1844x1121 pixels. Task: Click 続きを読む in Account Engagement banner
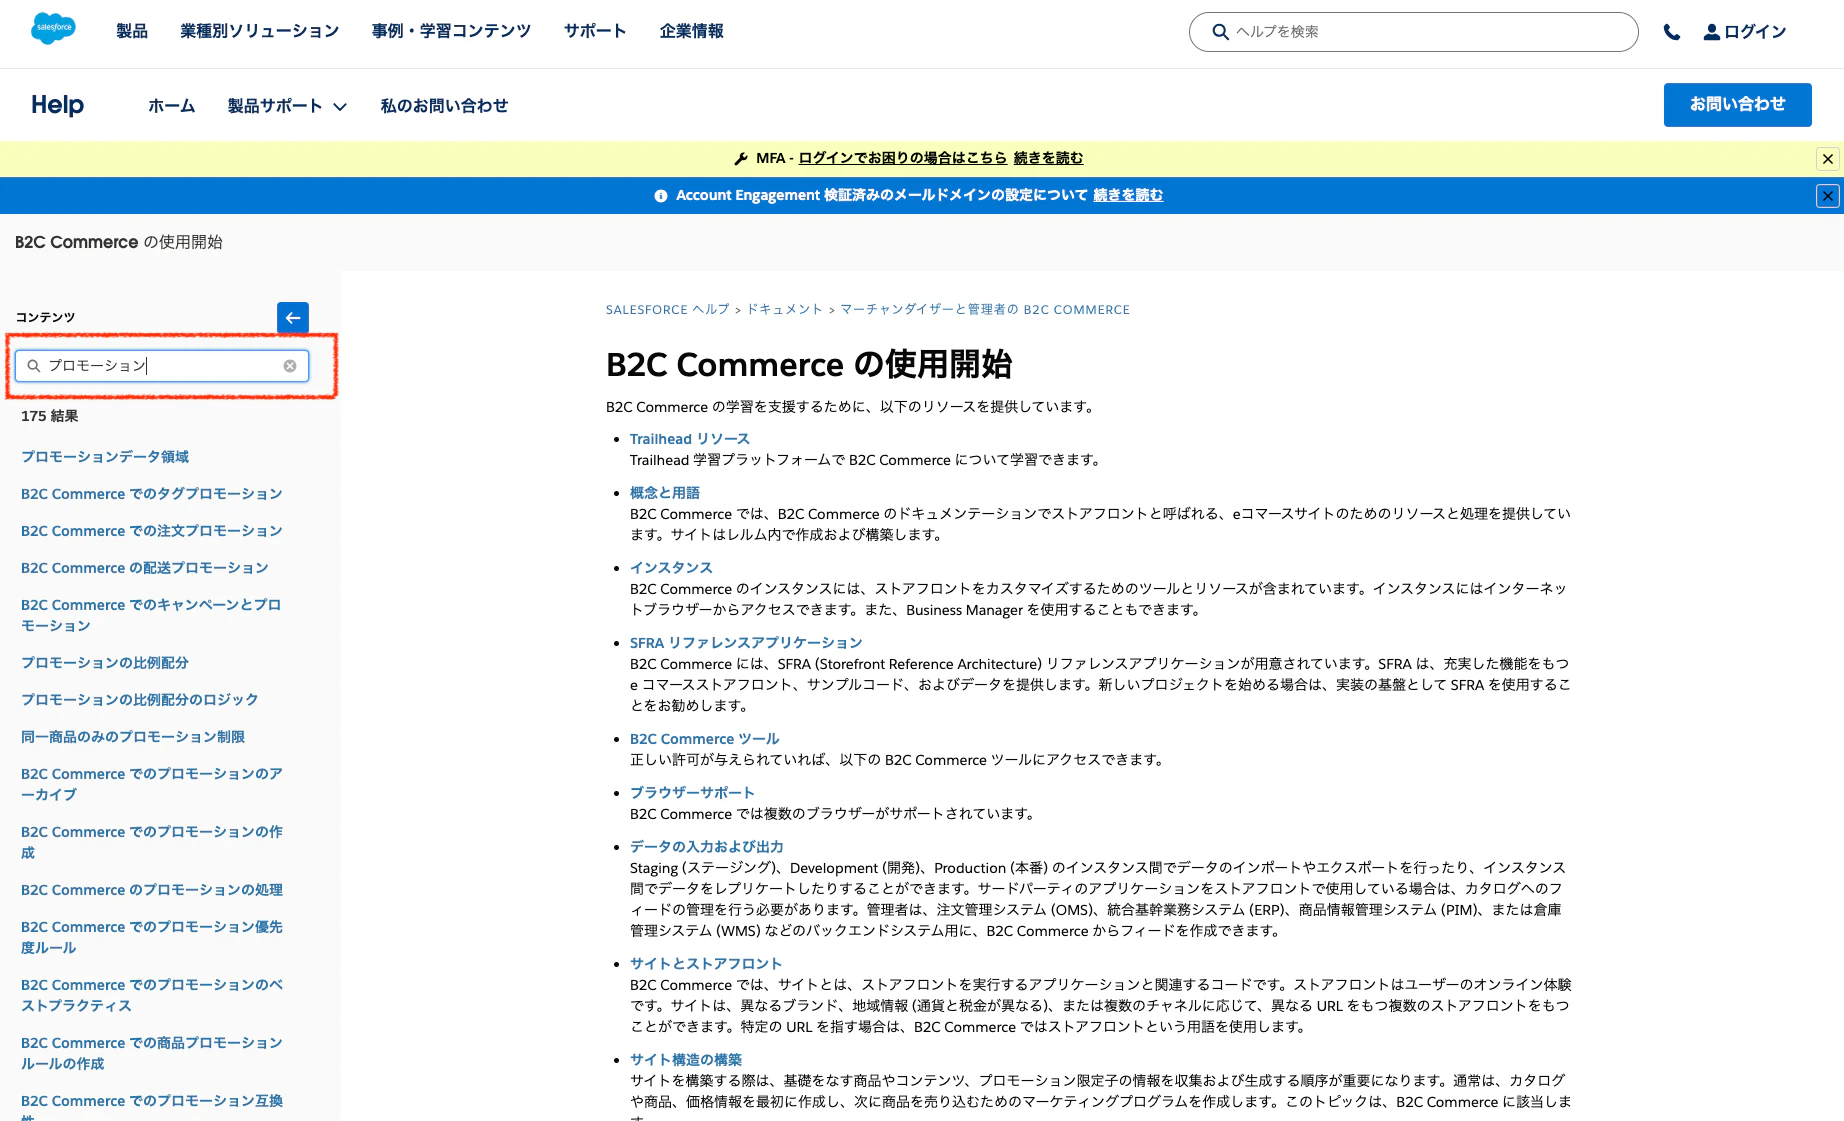pyautogui.click(x=1128, y=195)
